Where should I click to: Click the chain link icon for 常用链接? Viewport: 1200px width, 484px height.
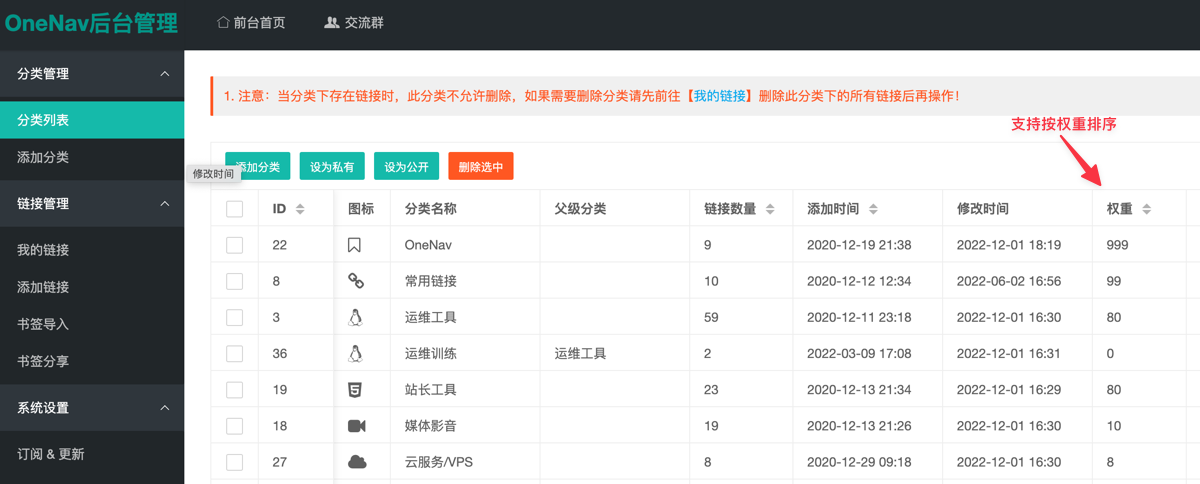click(x=355, y=281)
